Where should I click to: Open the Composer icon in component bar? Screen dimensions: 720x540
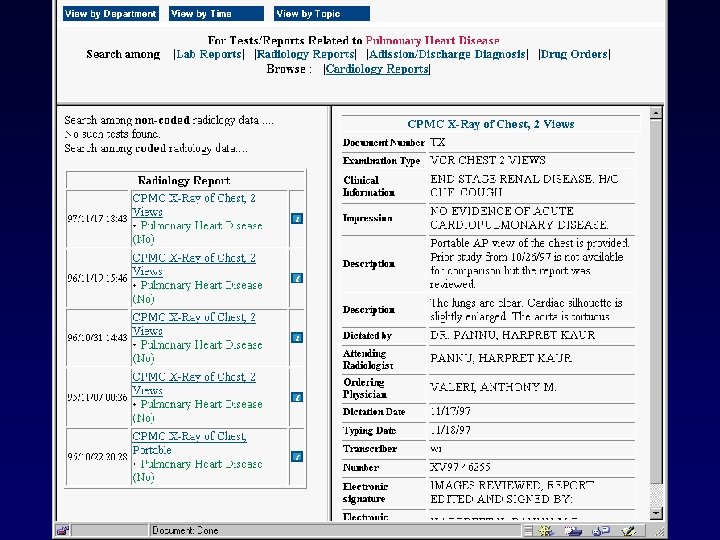[629, 531]
